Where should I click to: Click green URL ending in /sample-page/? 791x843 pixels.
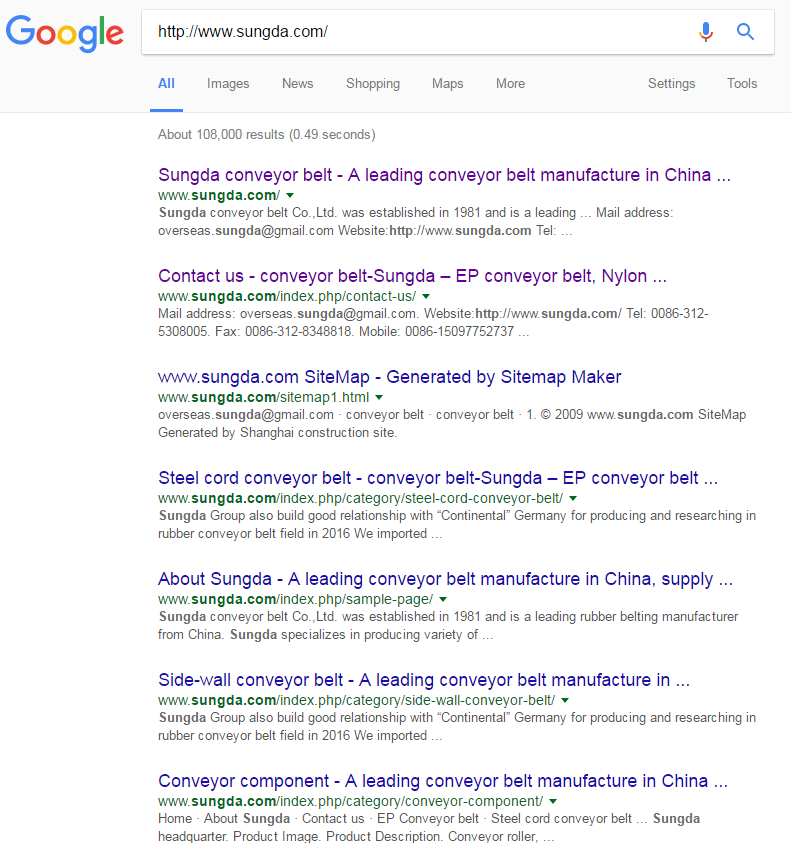[x=296, y=599]
